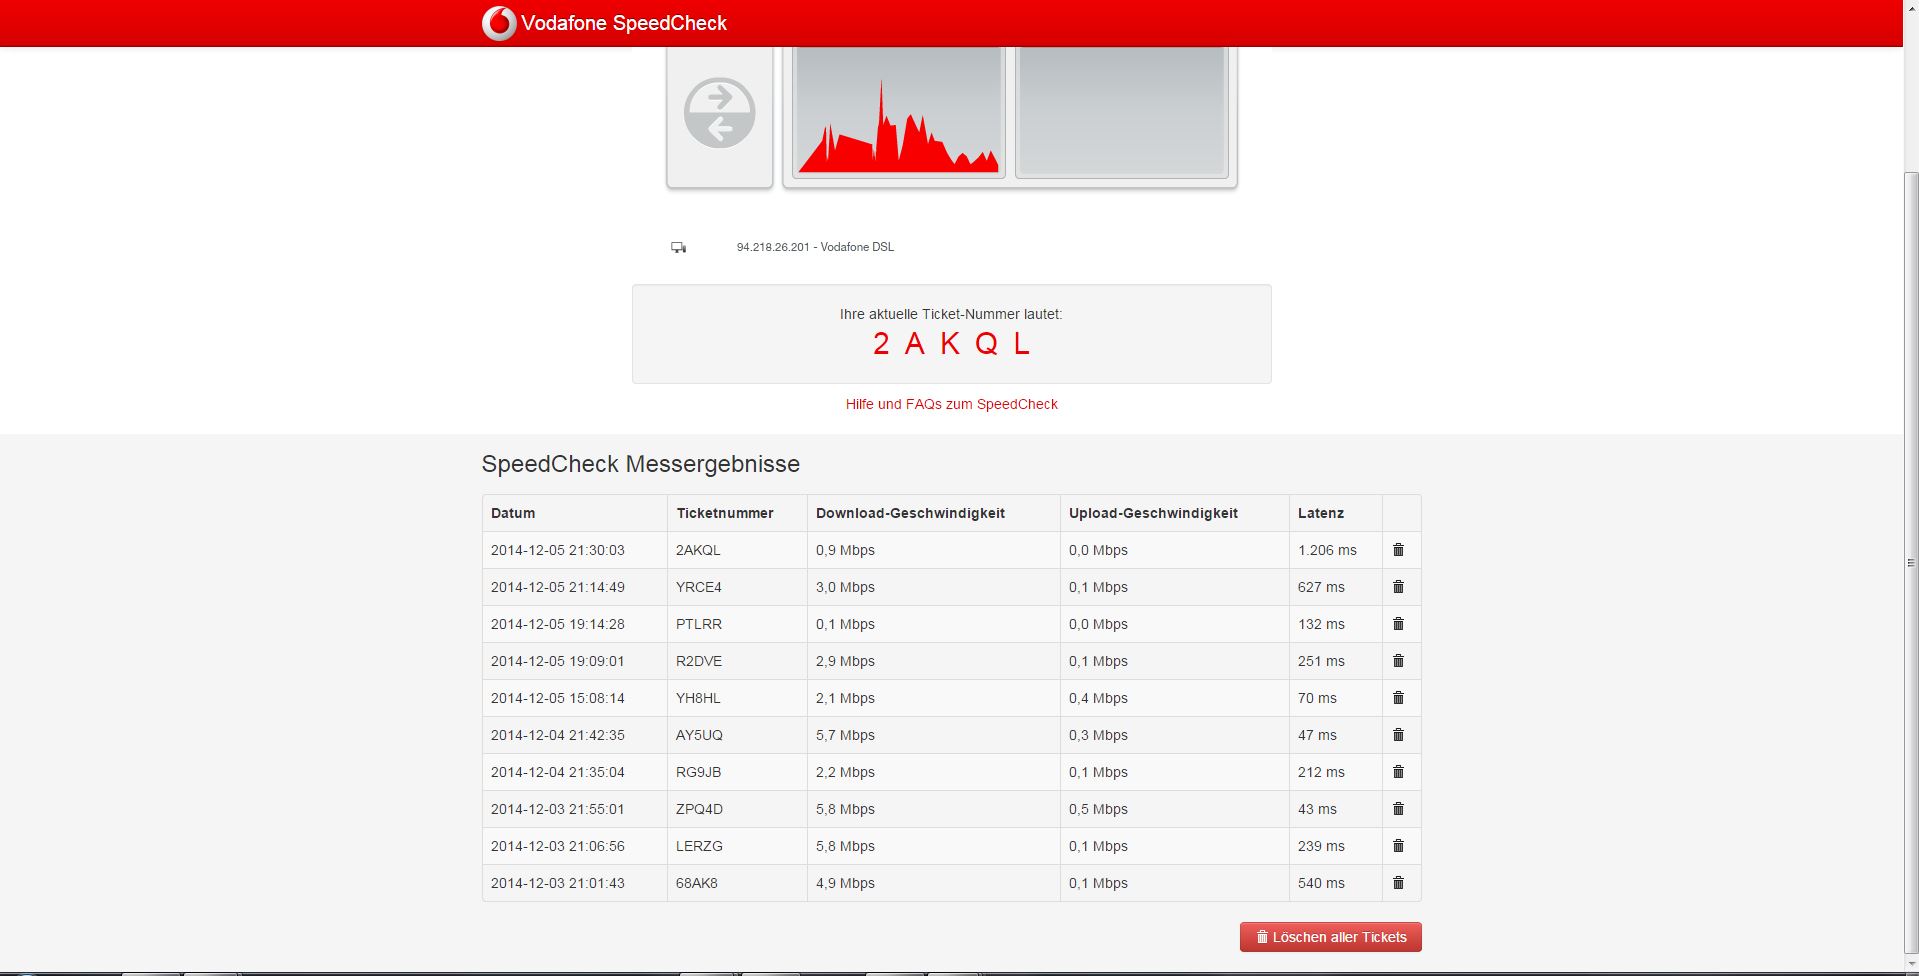Click the vertical page scrollbar thumb
Image resolution: width=1919 pixels, height=976 pixels.
(x=1911, y=563)
